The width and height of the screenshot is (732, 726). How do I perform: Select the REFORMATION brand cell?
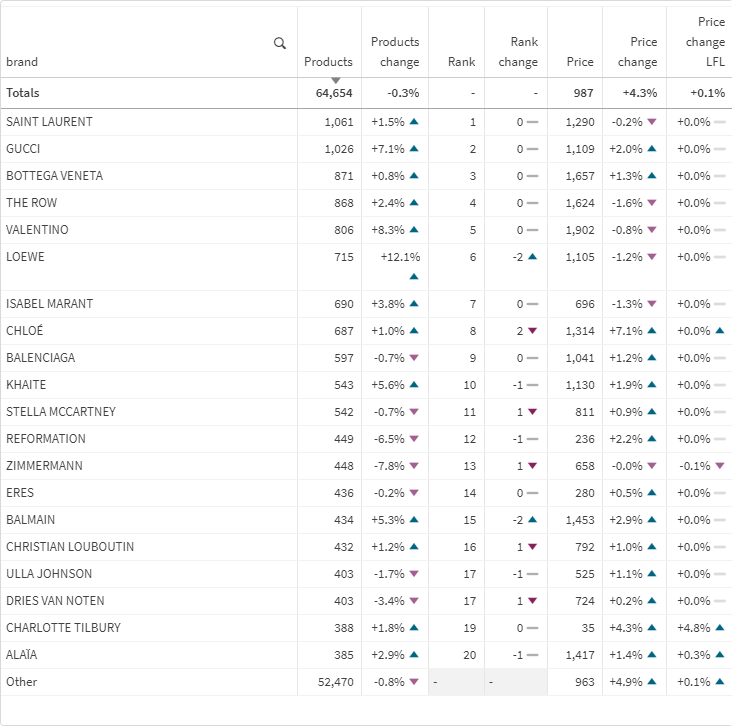149,439
